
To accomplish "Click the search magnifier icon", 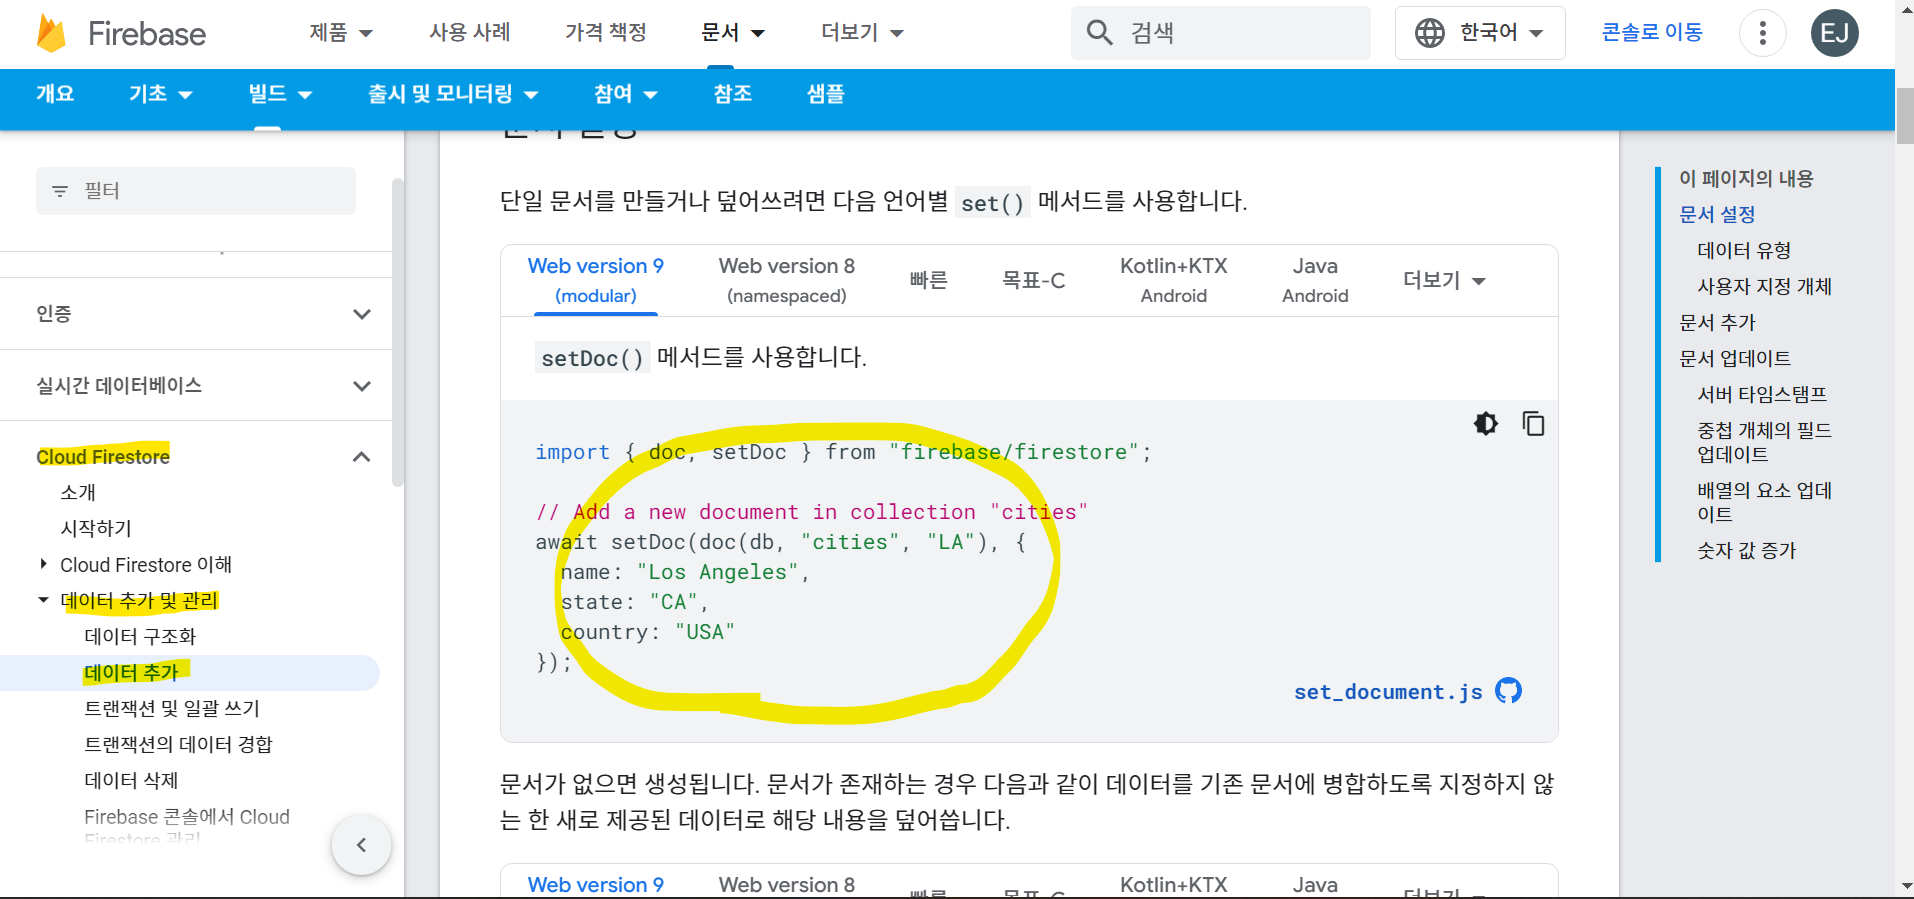I will 1099,33.
